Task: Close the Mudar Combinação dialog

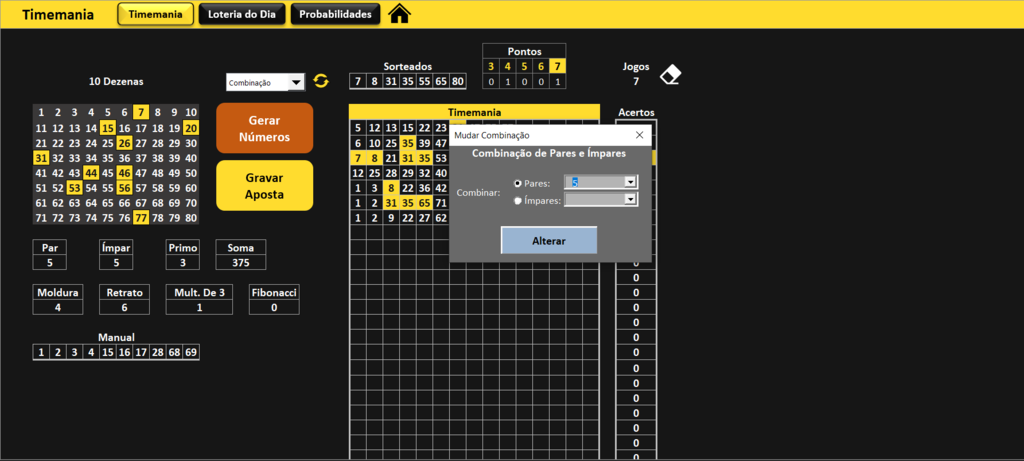Action: tap(639, 135)
